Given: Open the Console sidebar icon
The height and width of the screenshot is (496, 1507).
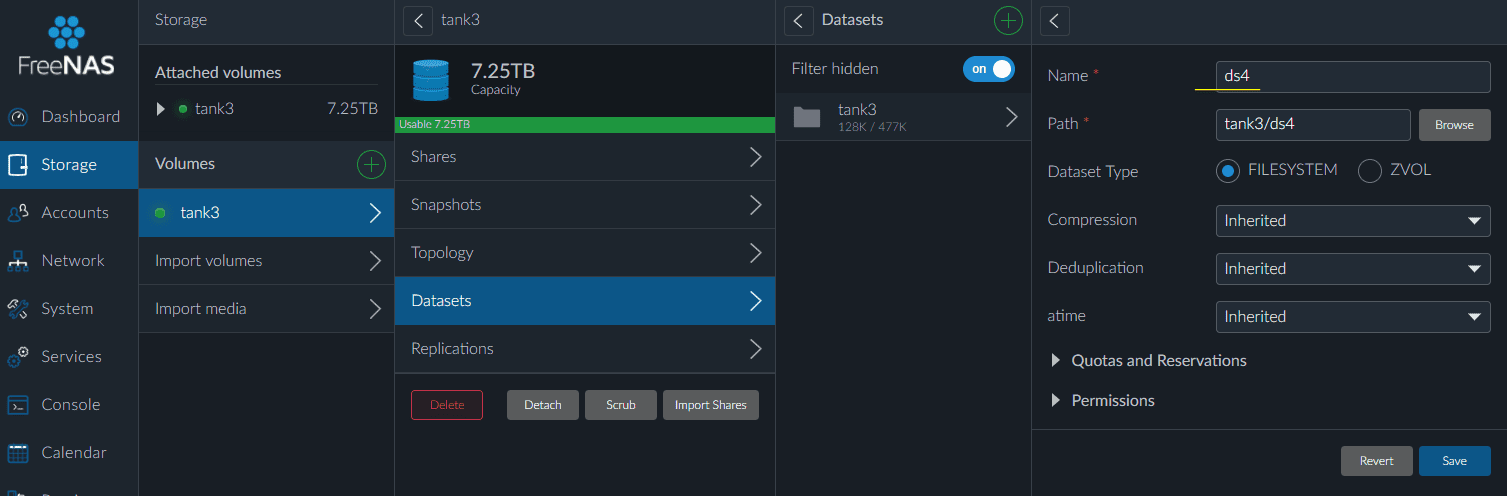Looking at the screenshot, I should tap(17, 405).
